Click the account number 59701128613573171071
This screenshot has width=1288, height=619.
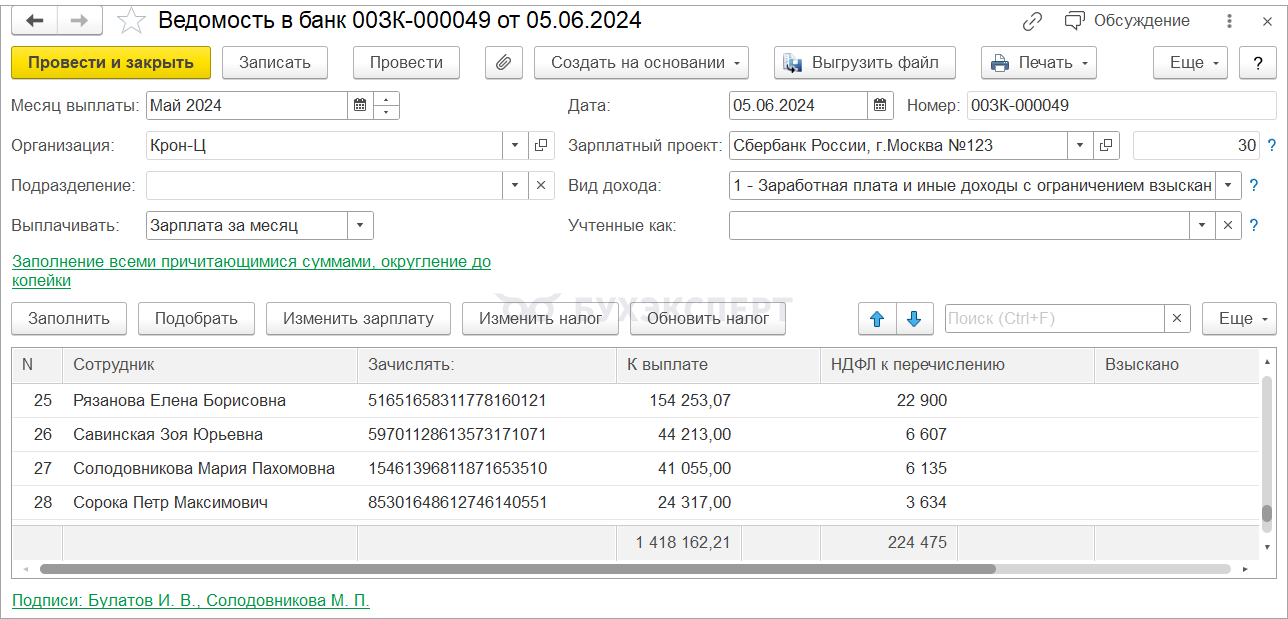[457, 434]
